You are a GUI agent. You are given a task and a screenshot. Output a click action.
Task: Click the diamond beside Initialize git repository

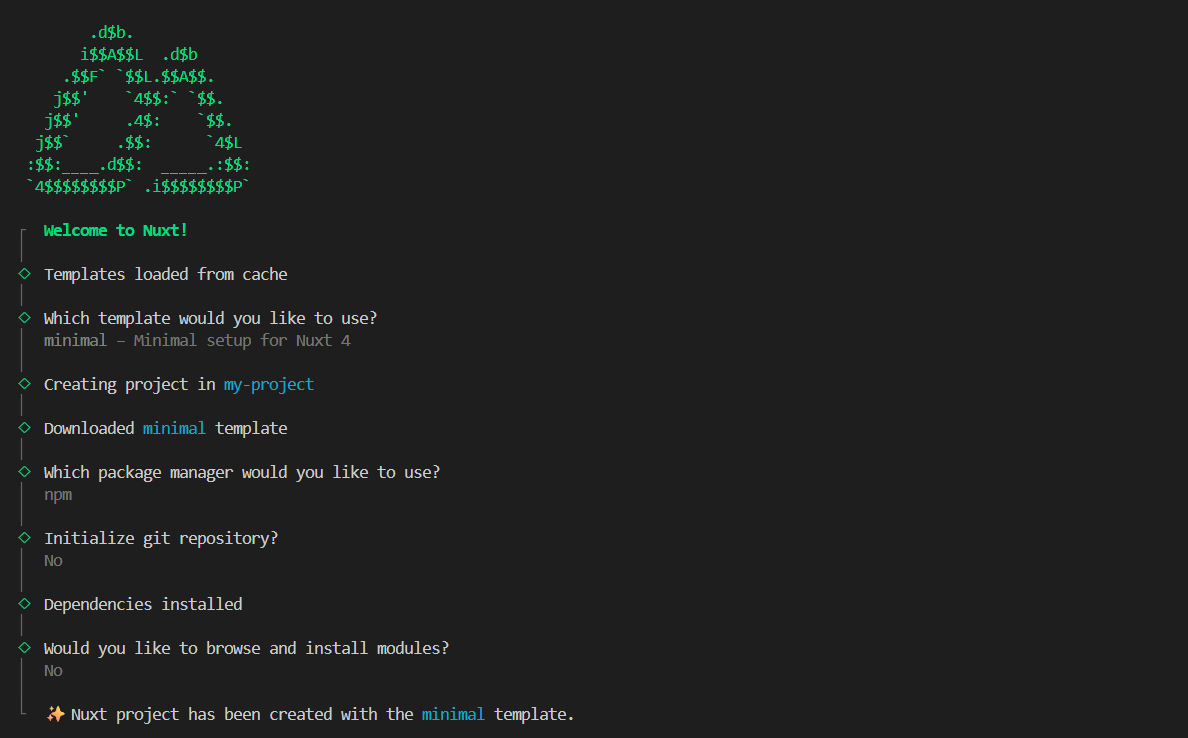[25, 537]
